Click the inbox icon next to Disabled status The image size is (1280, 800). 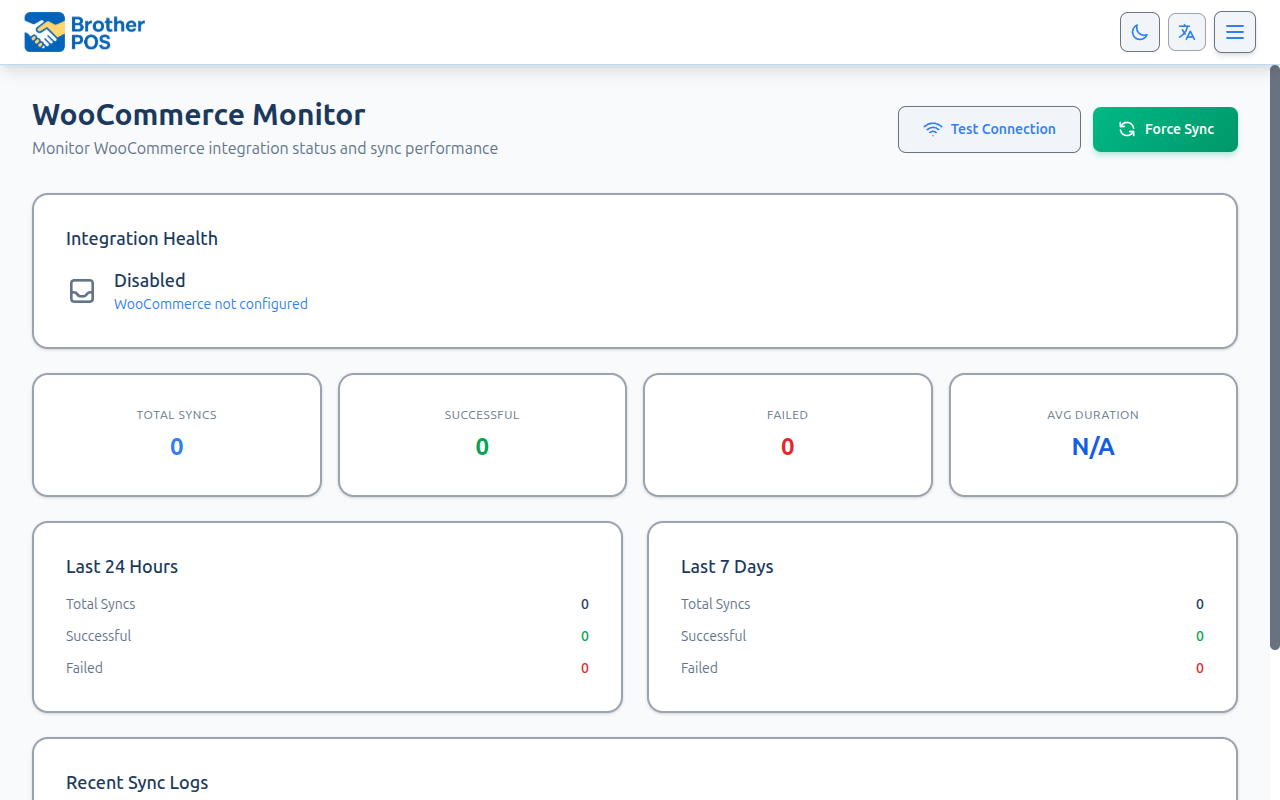point(81,290)
